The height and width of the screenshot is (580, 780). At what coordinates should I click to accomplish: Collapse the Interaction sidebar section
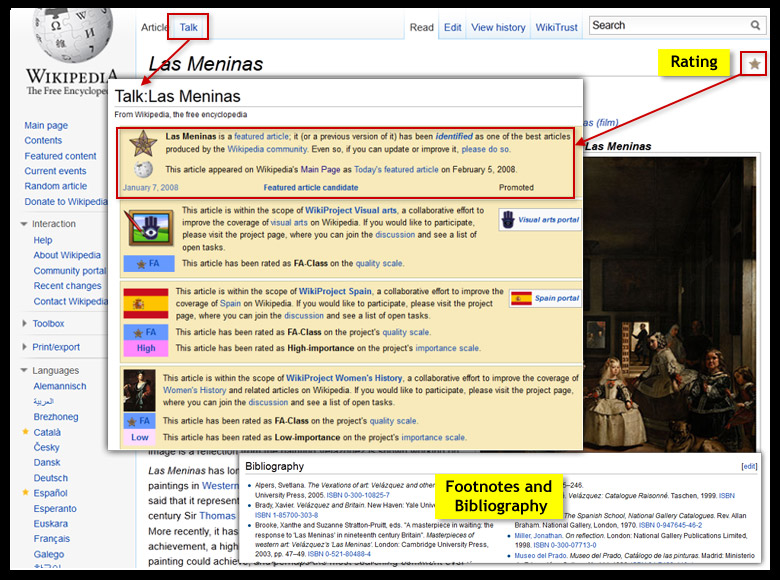[x=25, y=224]
